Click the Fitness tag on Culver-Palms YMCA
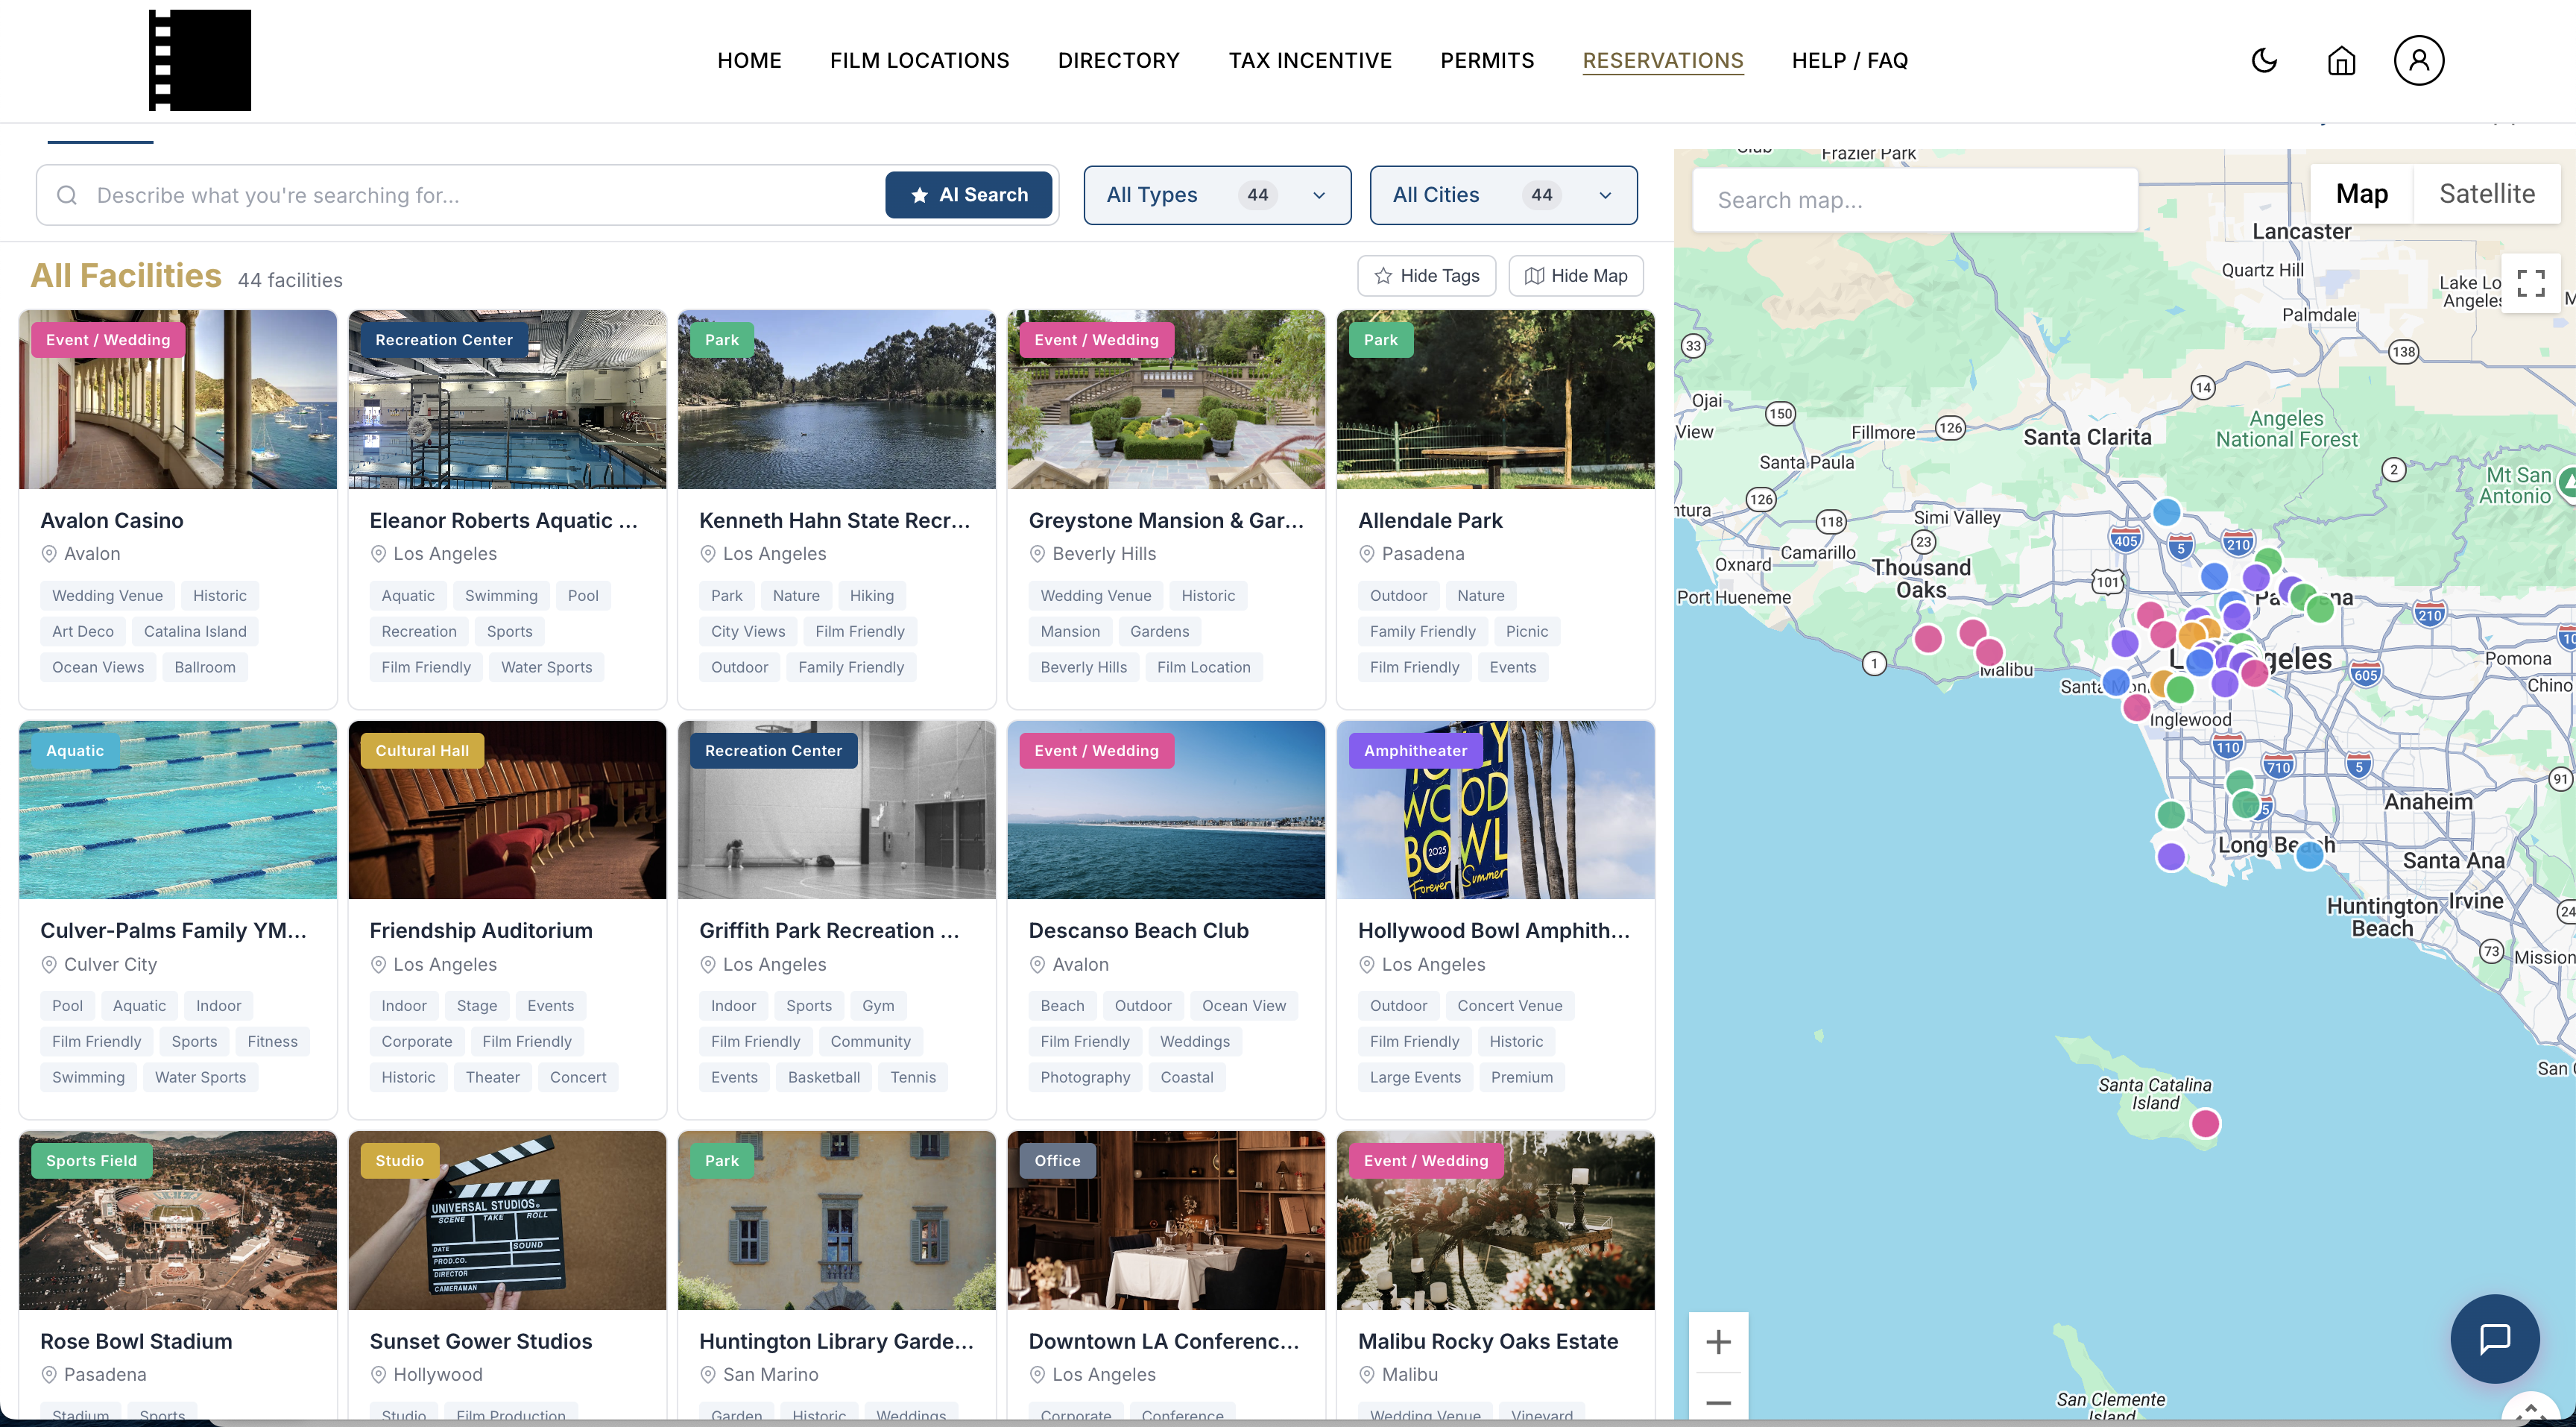This screenshot has width=2576, height=1427. 272,1041
